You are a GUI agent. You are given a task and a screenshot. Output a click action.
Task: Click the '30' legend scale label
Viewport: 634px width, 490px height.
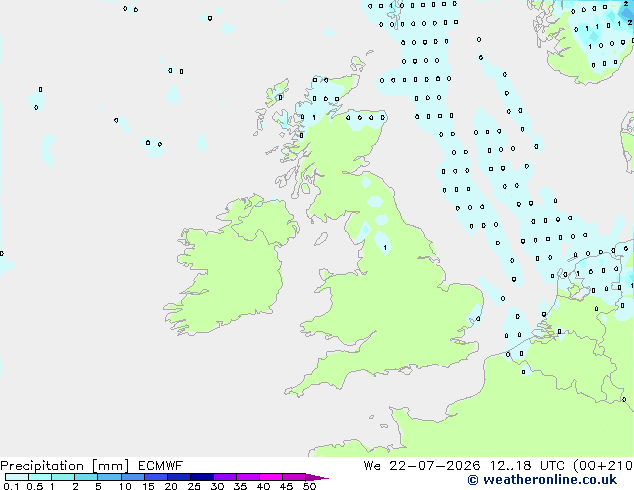(217, 486)
